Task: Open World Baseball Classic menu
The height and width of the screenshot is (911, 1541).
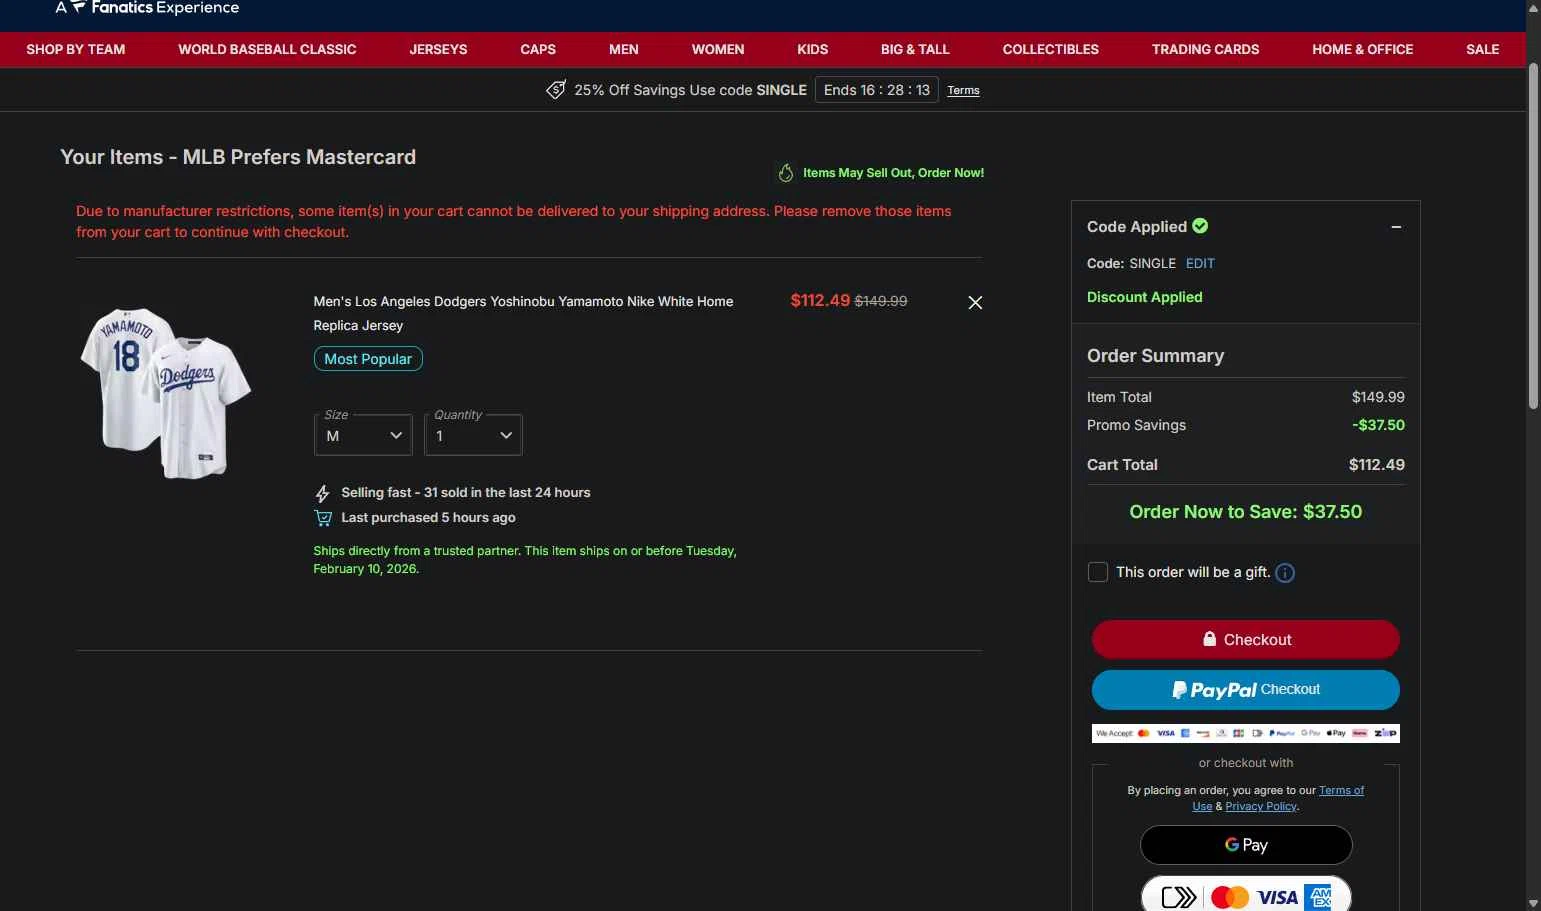Action: 267,49
